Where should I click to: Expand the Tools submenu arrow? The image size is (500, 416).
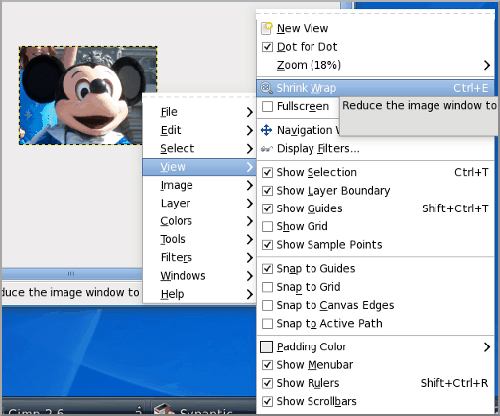coord(250,239)
